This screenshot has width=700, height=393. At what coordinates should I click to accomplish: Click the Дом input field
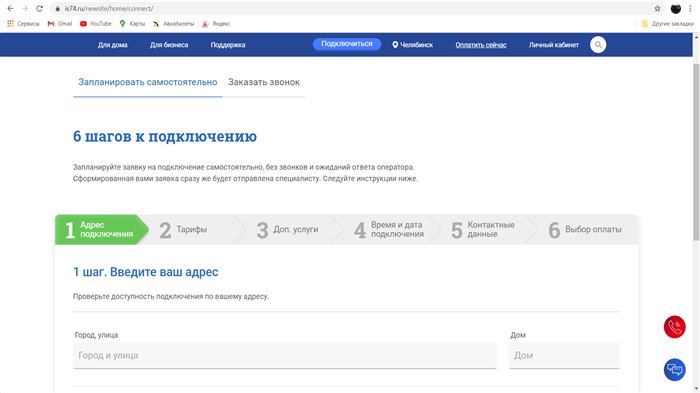point(564,355)
